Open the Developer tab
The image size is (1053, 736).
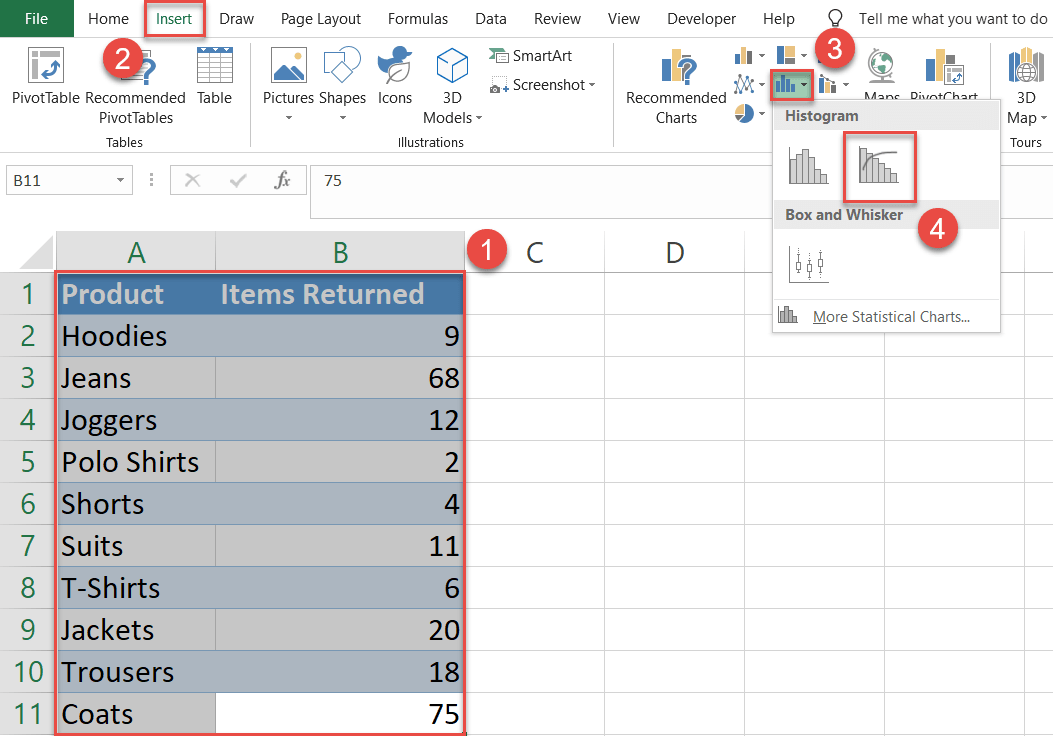(701, 18)
